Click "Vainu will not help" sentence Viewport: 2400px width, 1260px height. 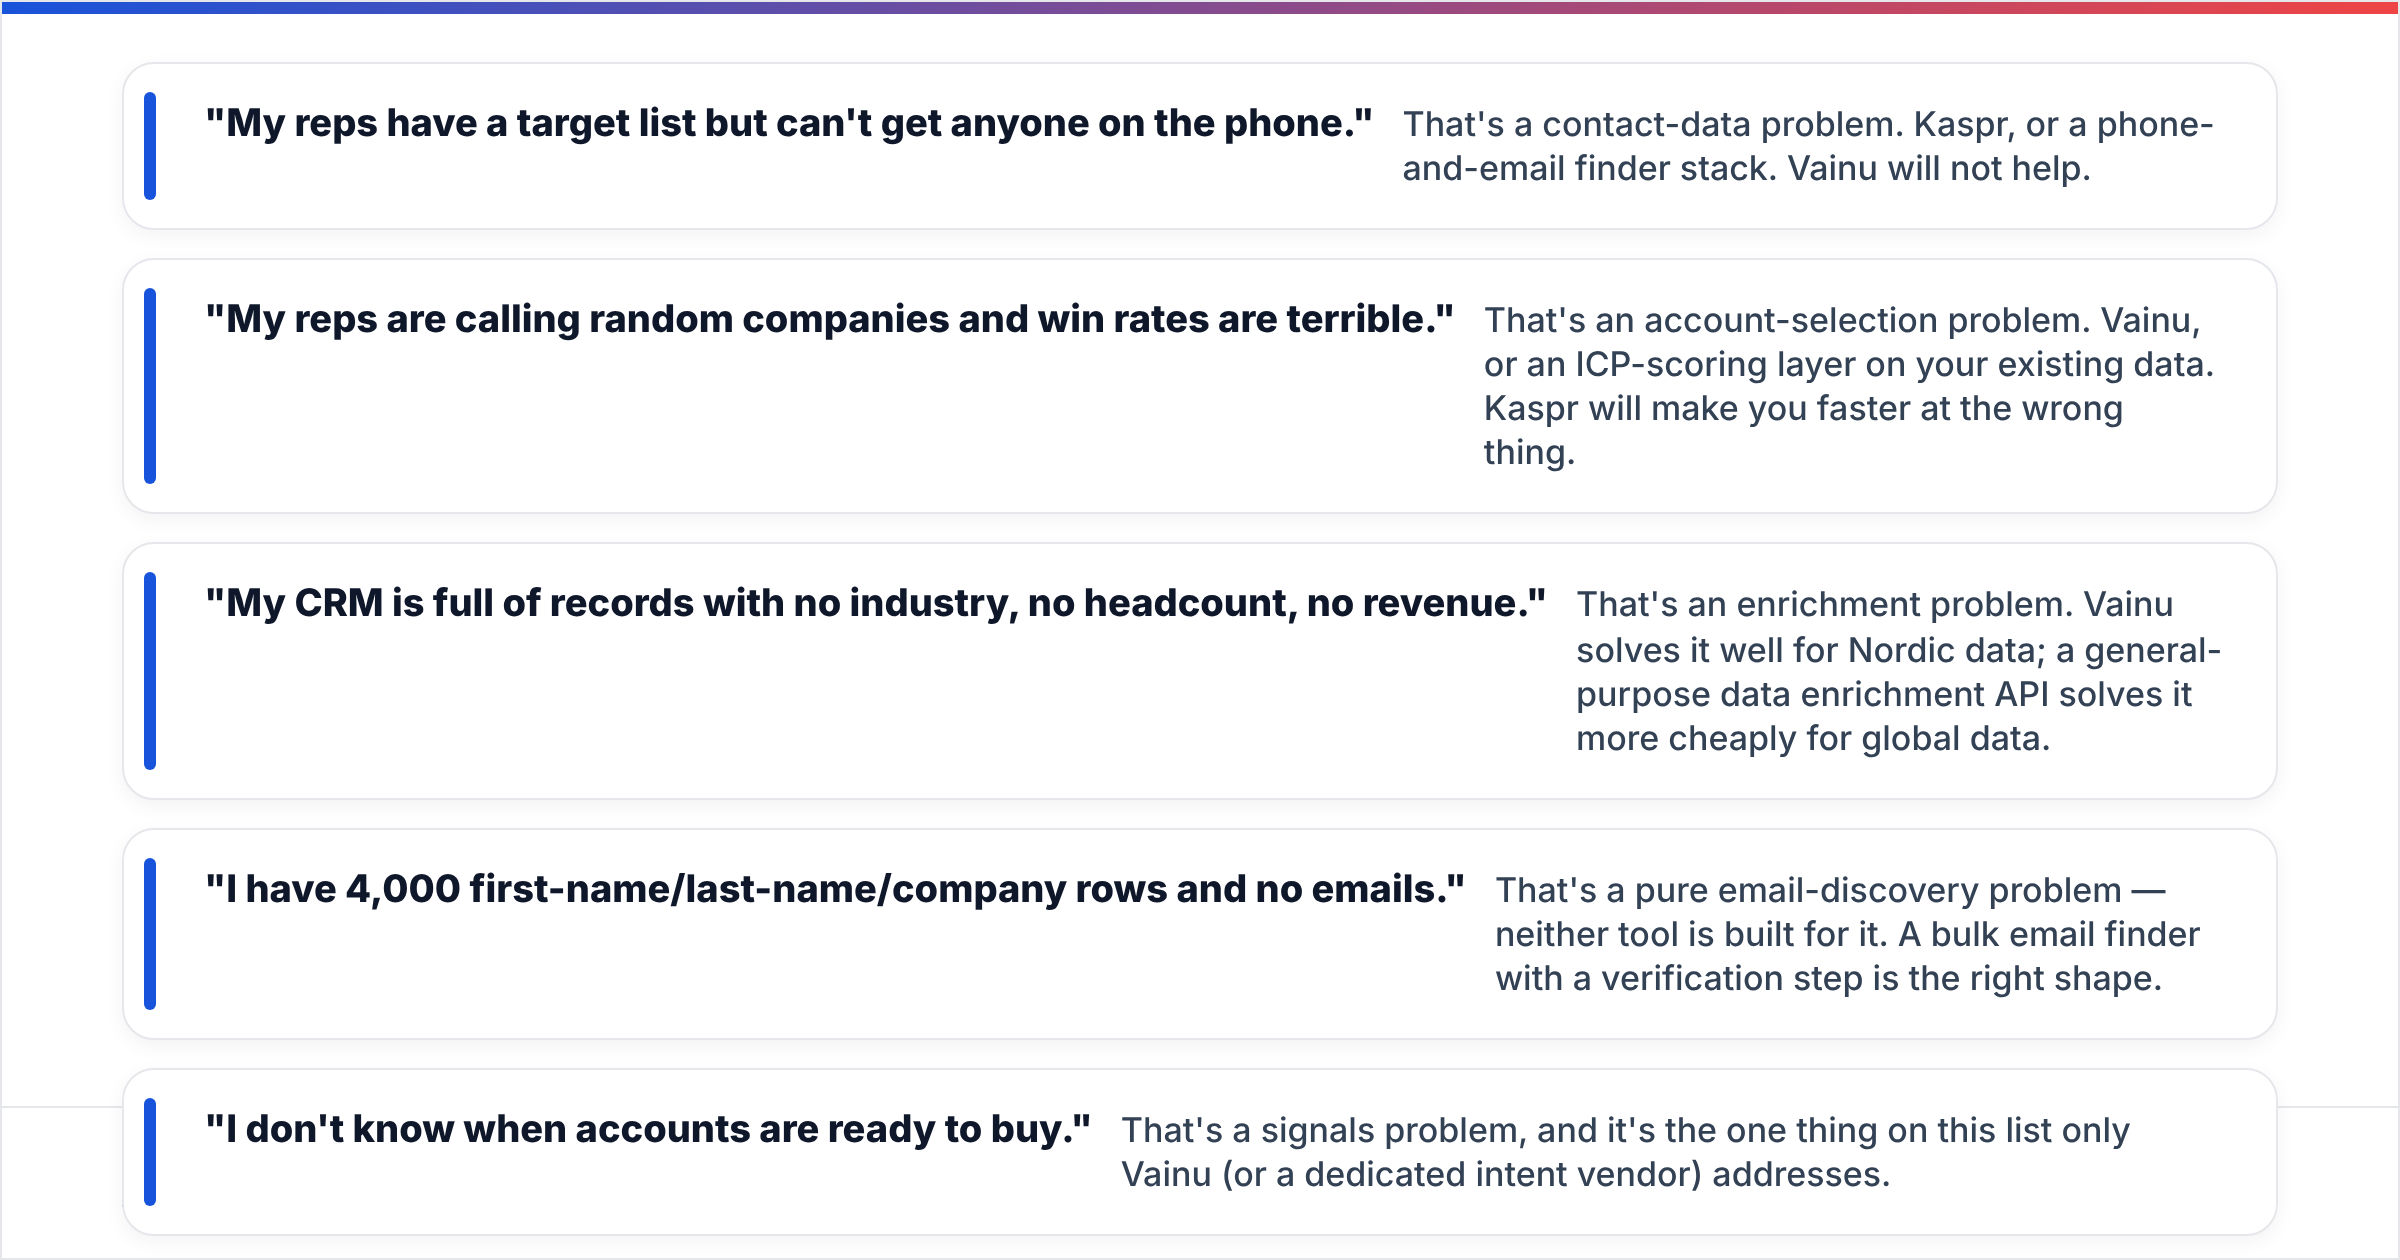click(x=1939, y=168)
